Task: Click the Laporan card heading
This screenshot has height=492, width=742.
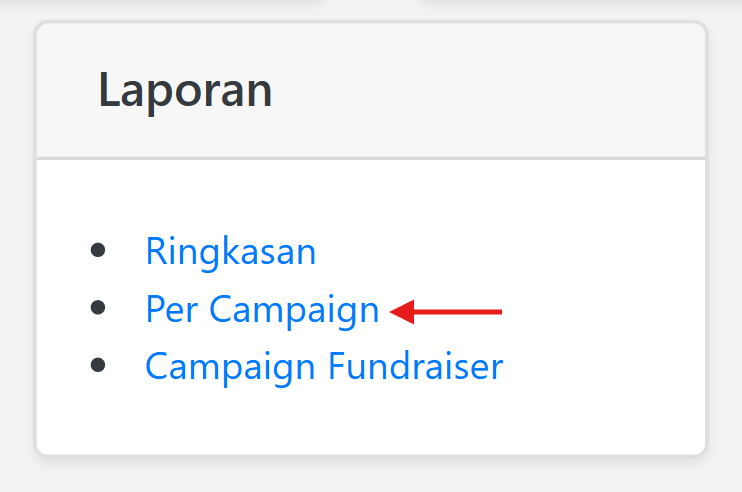Action: (185, 91)
